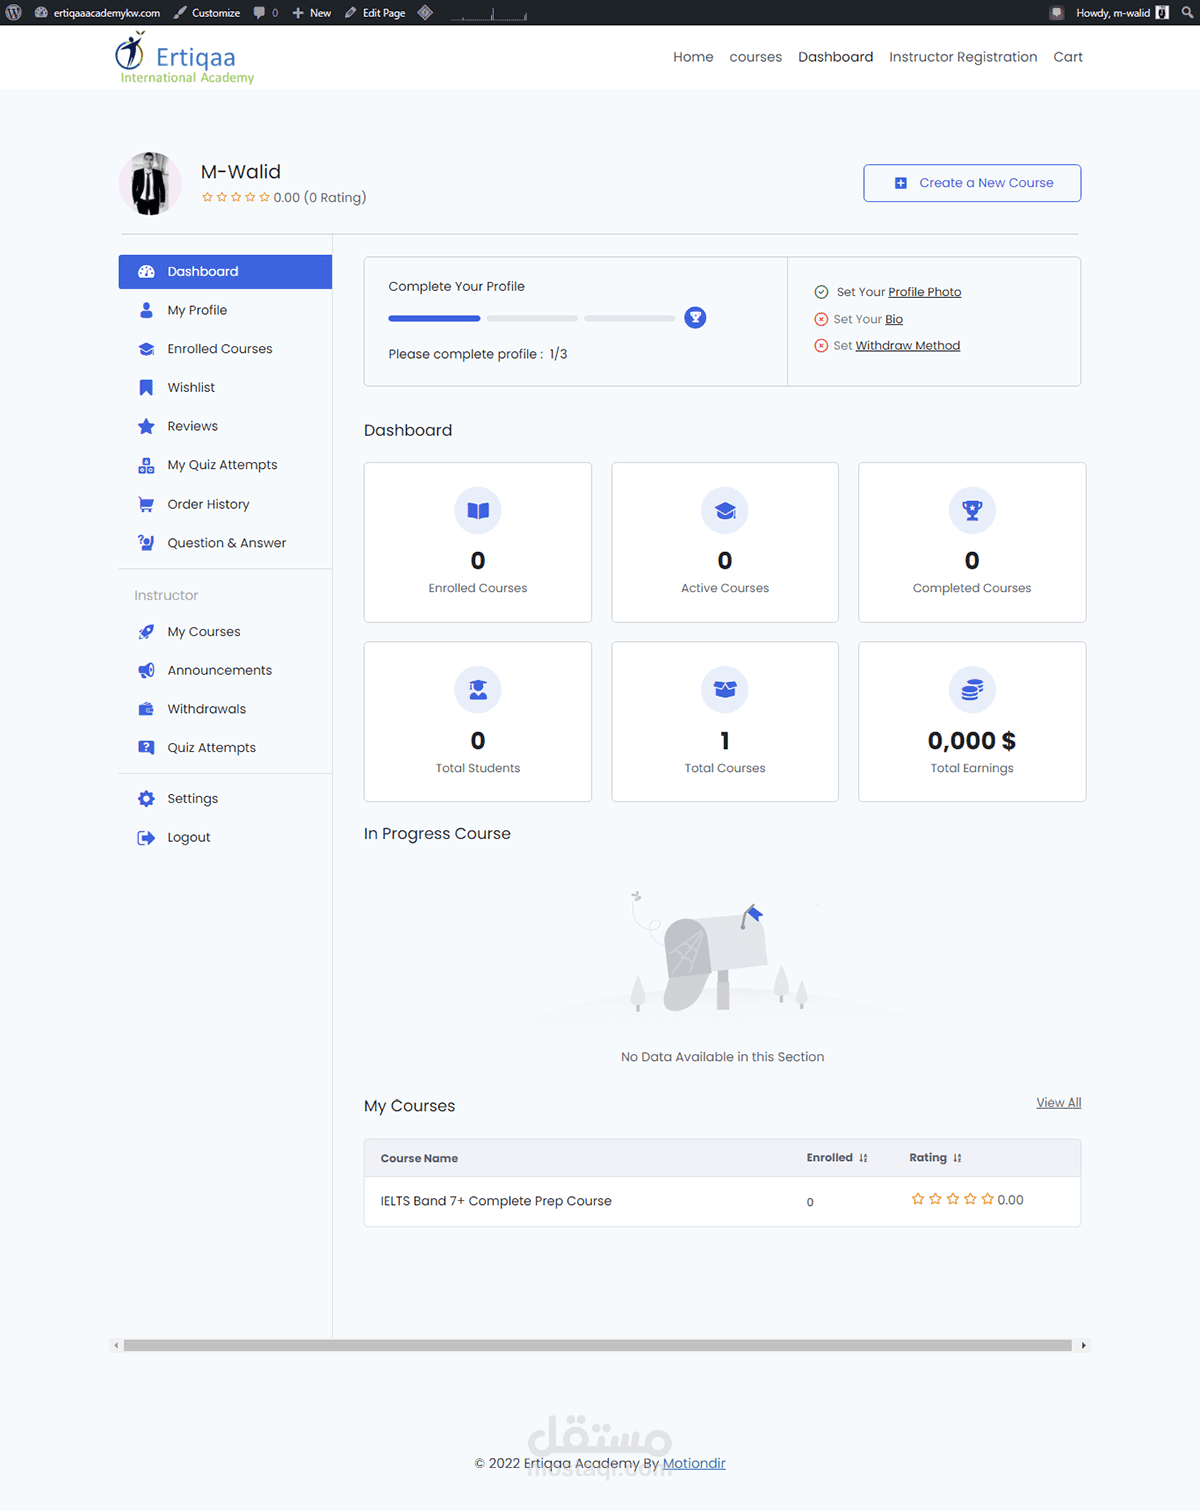Click the scrollbar right arrow

pos(1083,1345)
